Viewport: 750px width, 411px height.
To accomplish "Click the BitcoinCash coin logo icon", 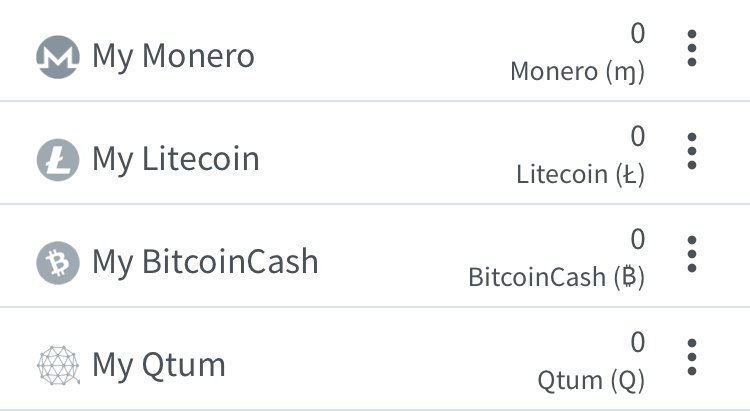I will click(58, 263).
